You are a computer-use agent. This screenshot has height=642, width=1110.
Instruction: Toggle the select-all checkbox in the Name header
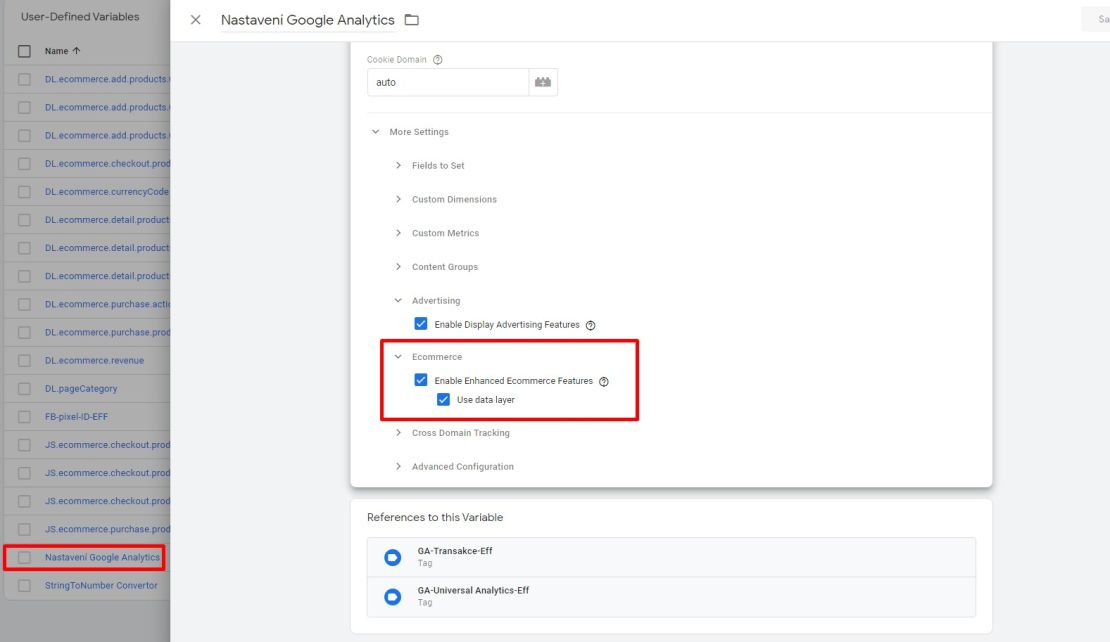coord(24,51)
